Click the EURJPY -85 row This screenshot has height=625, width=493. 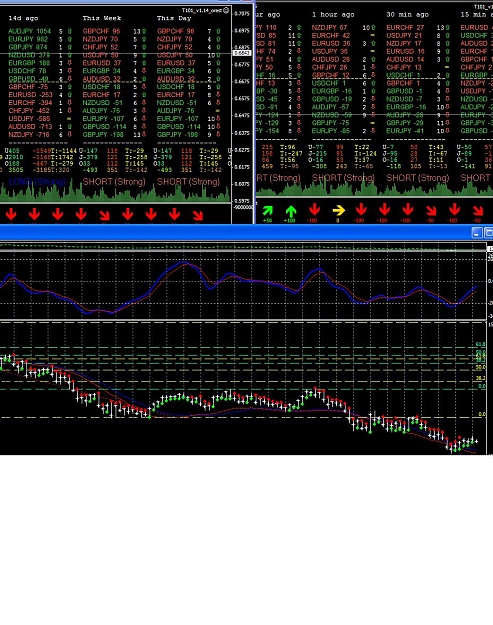(344, 131)
